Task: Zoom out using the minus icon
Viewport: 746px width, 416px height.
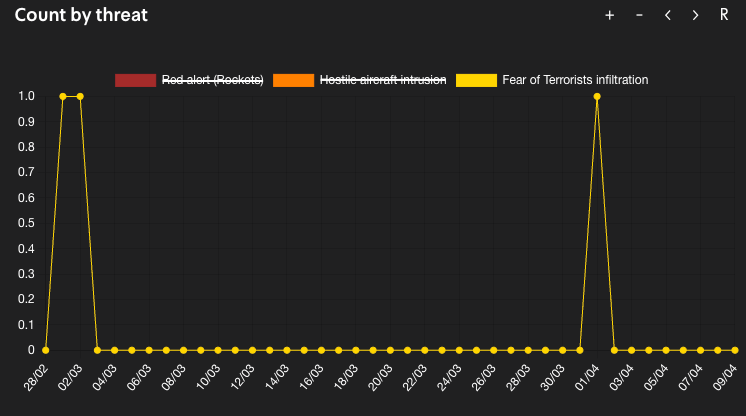Action: point(639,15)
